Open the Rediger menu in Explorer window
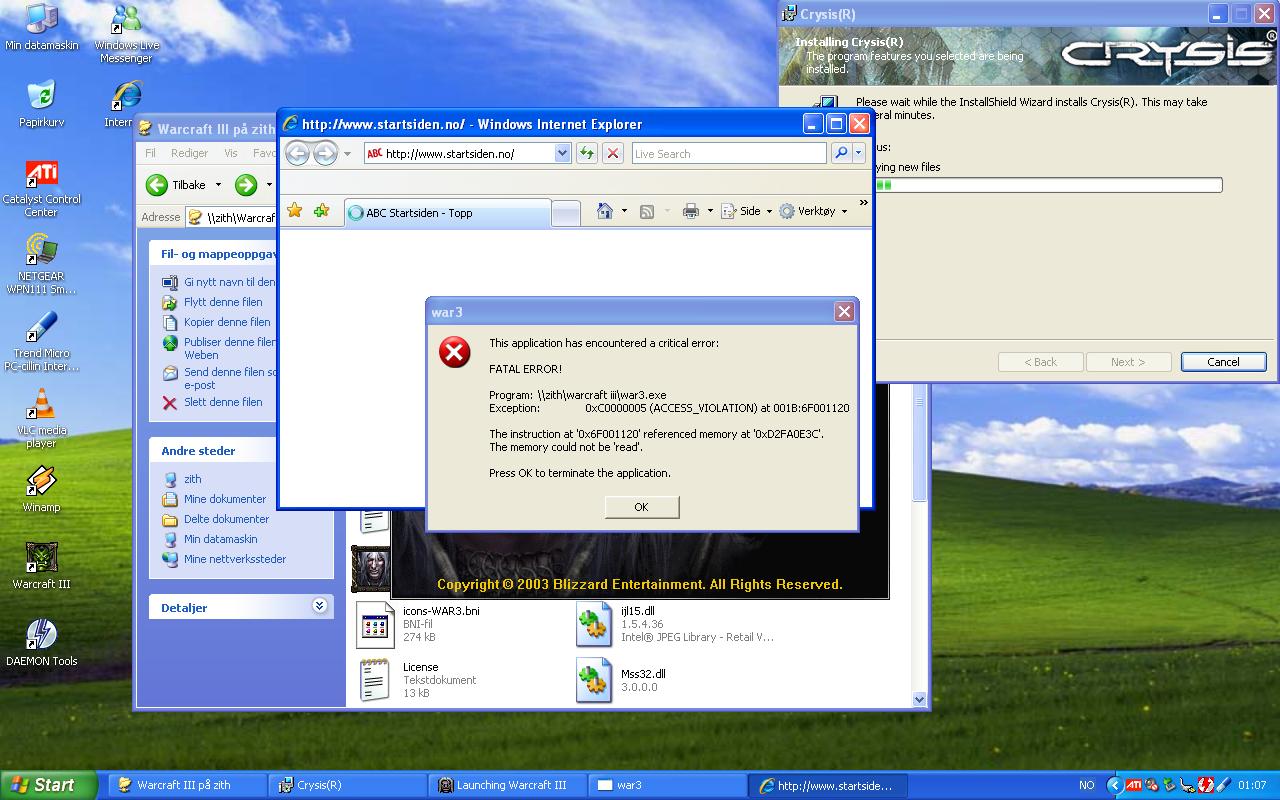 tap(189, 153)
